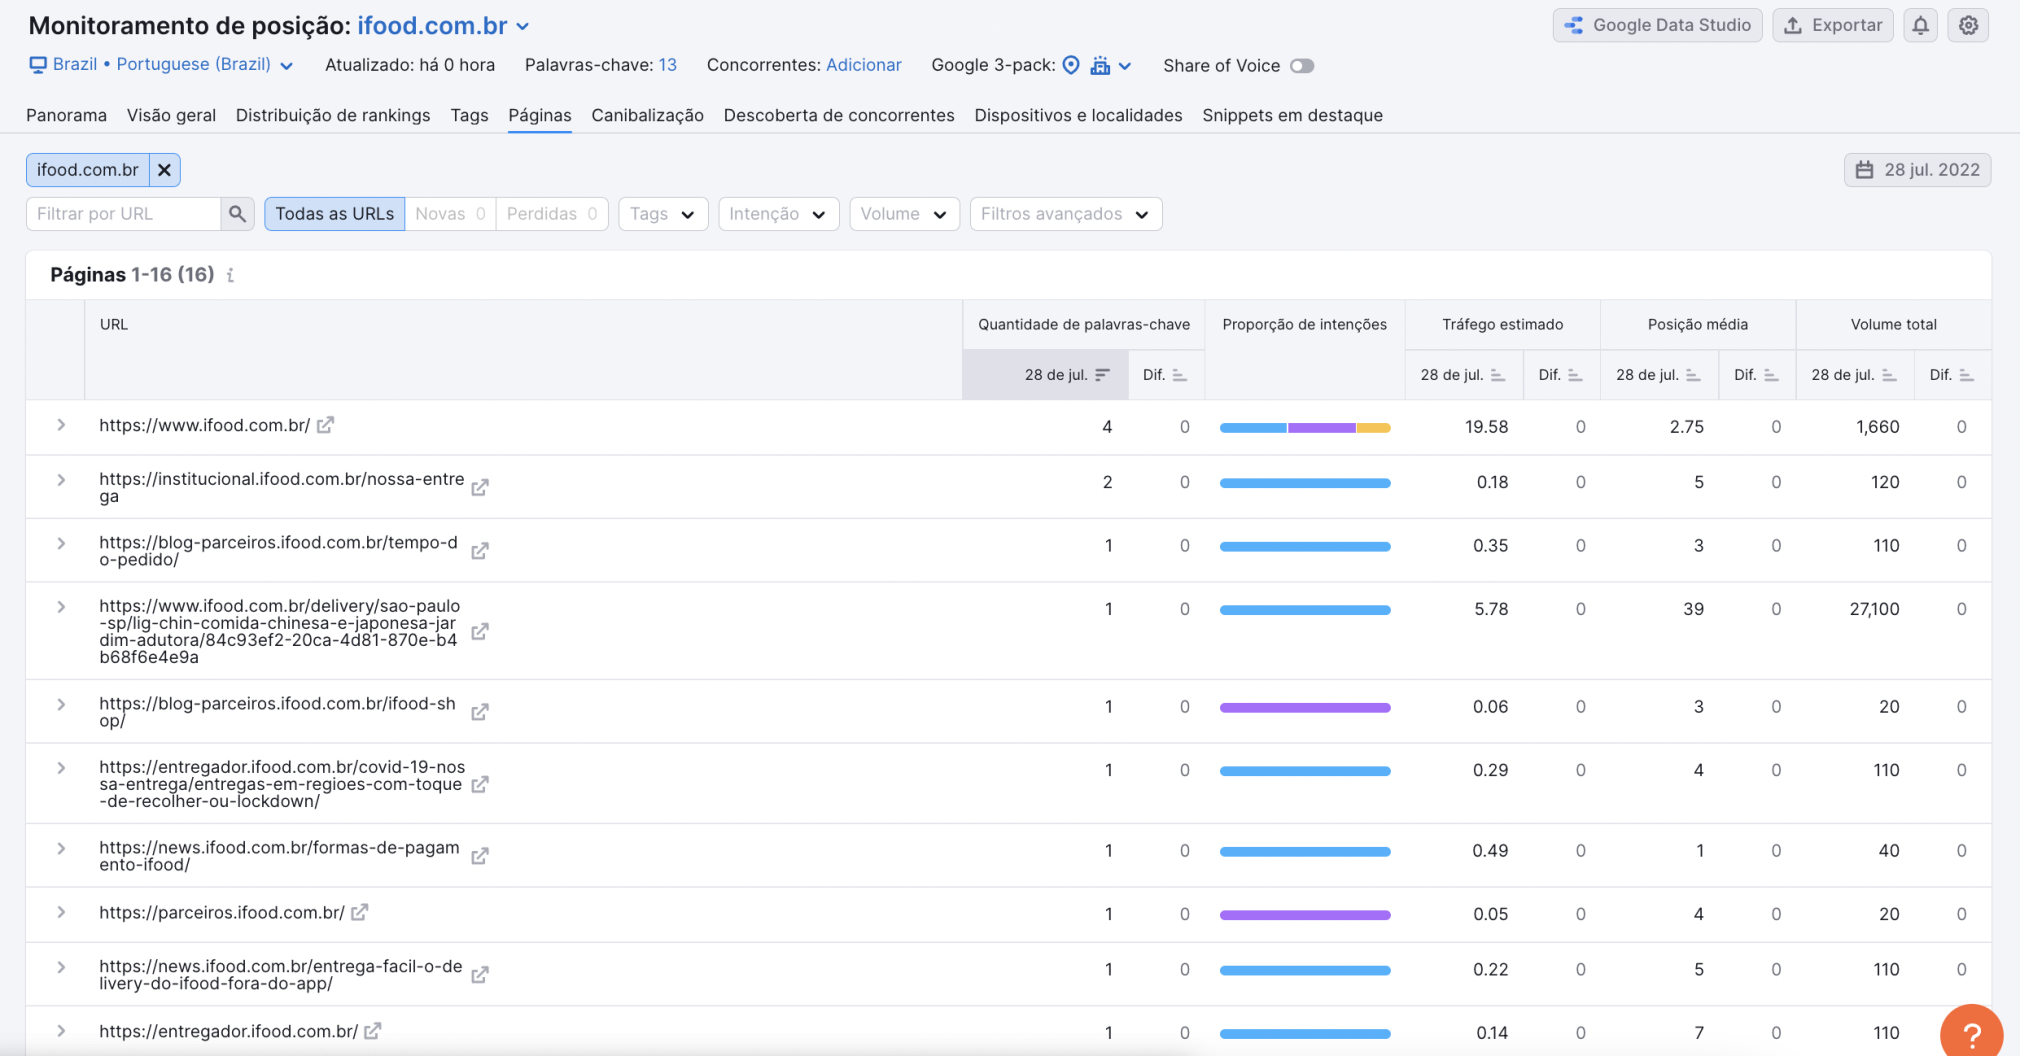Expand the parceiros.ifood.com.br row

click(61, 912)
